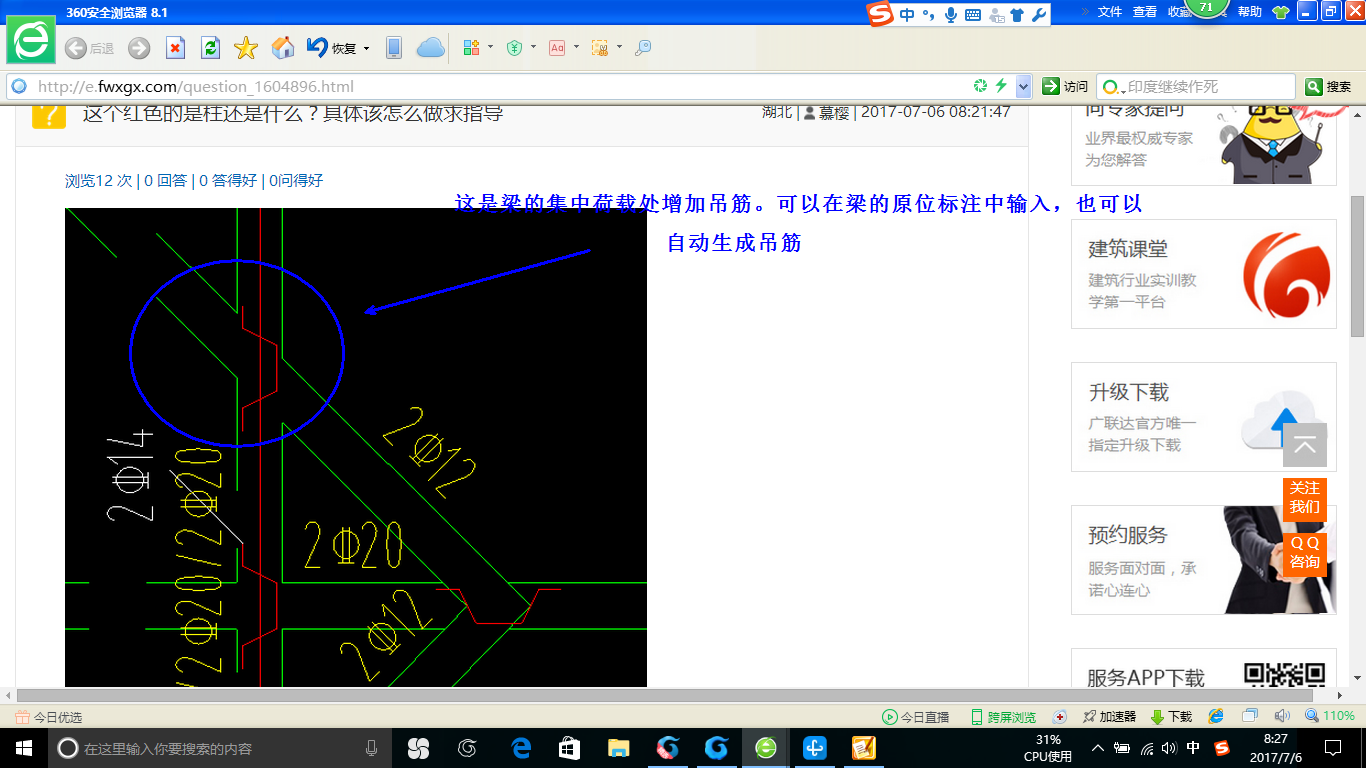Viewport: 1366px width, 768px height.
Task: Refresh the page using green arrows icon
Action: click(x=210, y=48)
